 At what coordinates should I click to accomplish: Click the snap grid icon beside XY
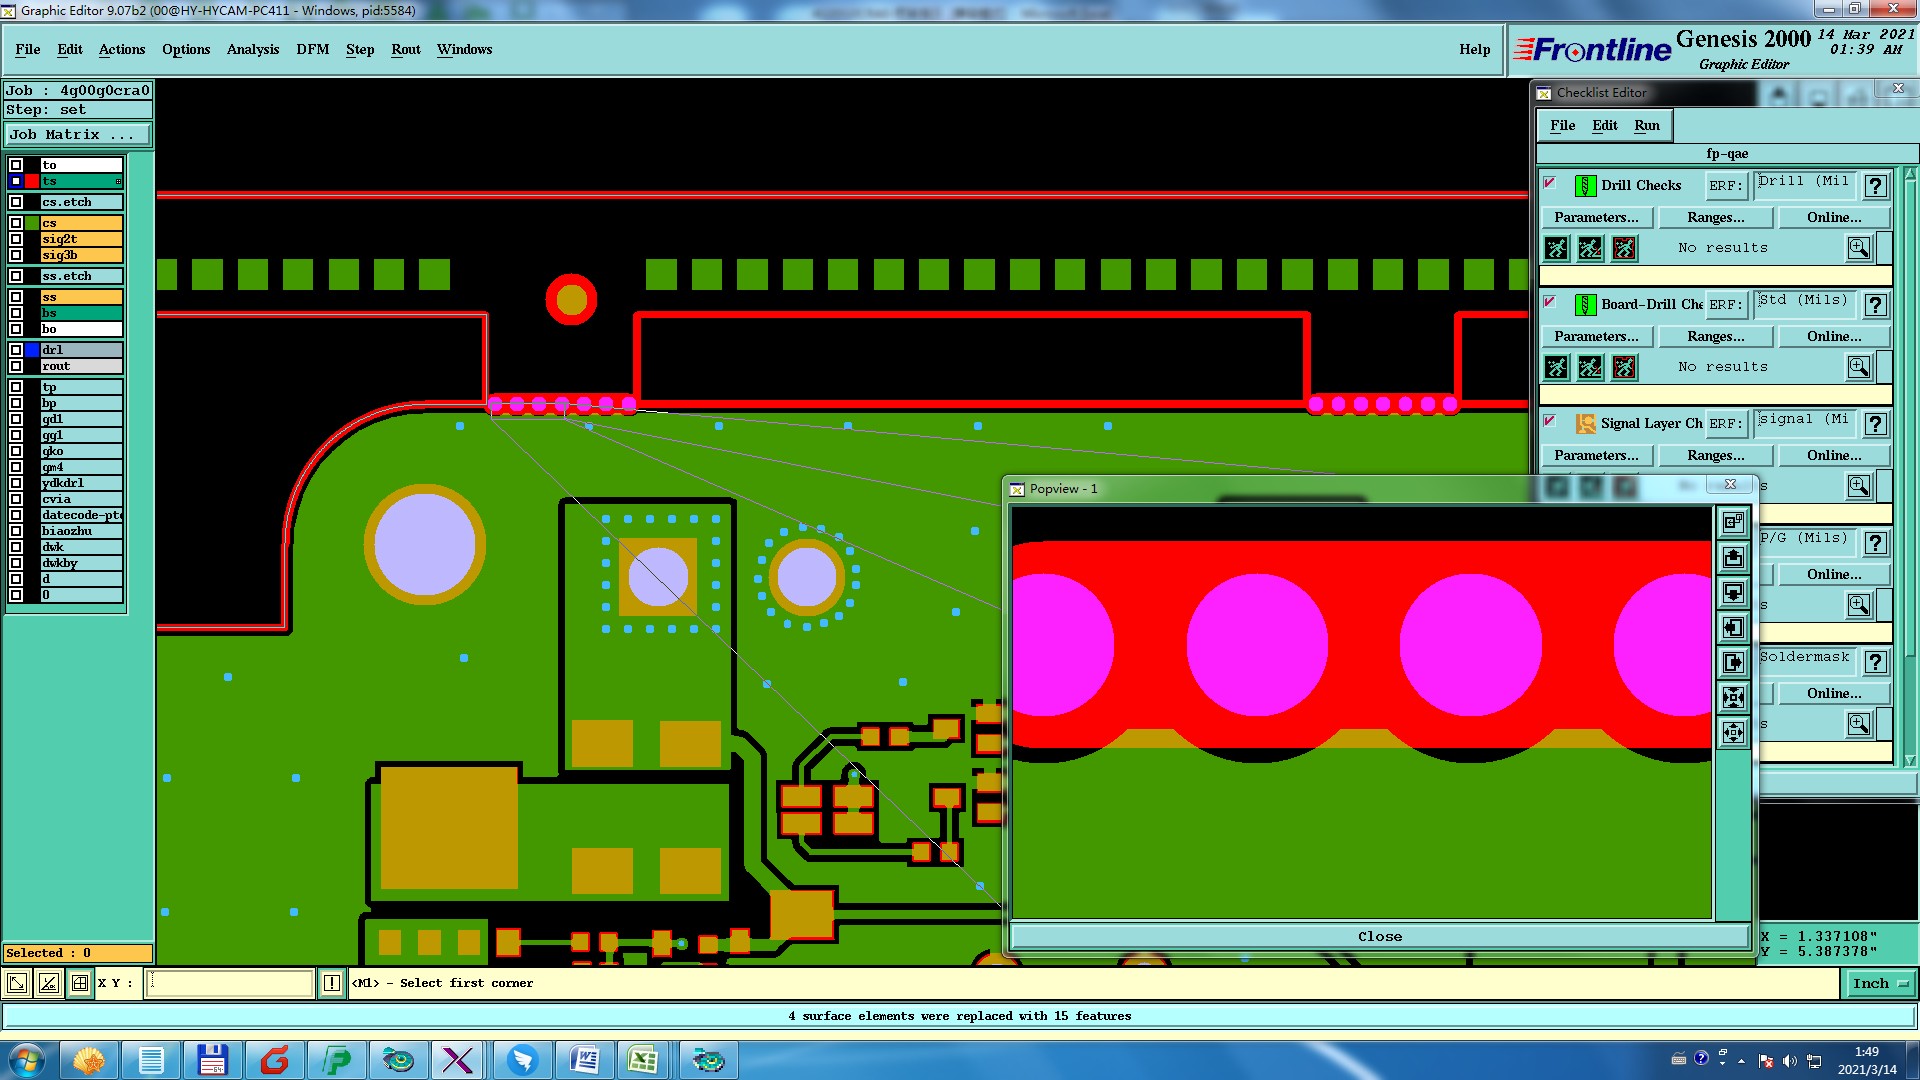point(80,983)
